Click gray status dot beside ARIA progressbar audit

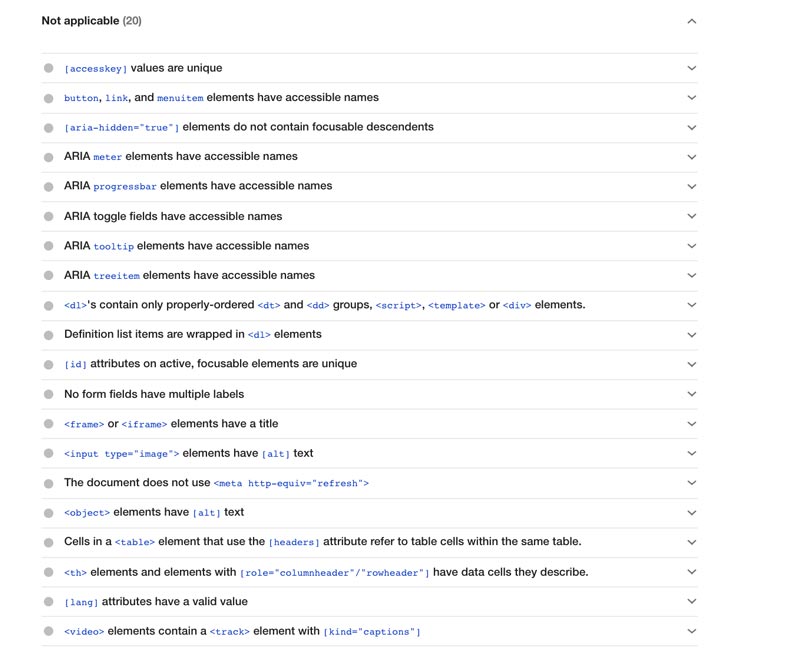(48, 187)
